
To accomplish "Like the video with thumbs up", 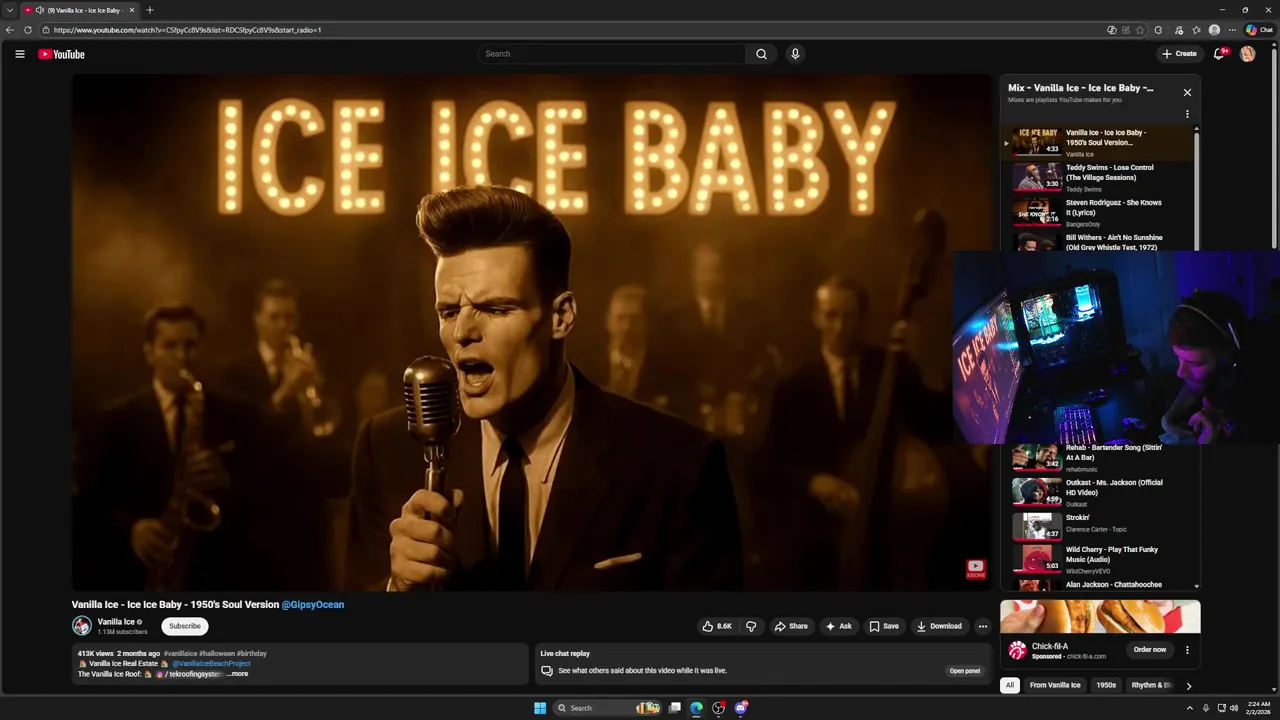I will click(716, 626).
